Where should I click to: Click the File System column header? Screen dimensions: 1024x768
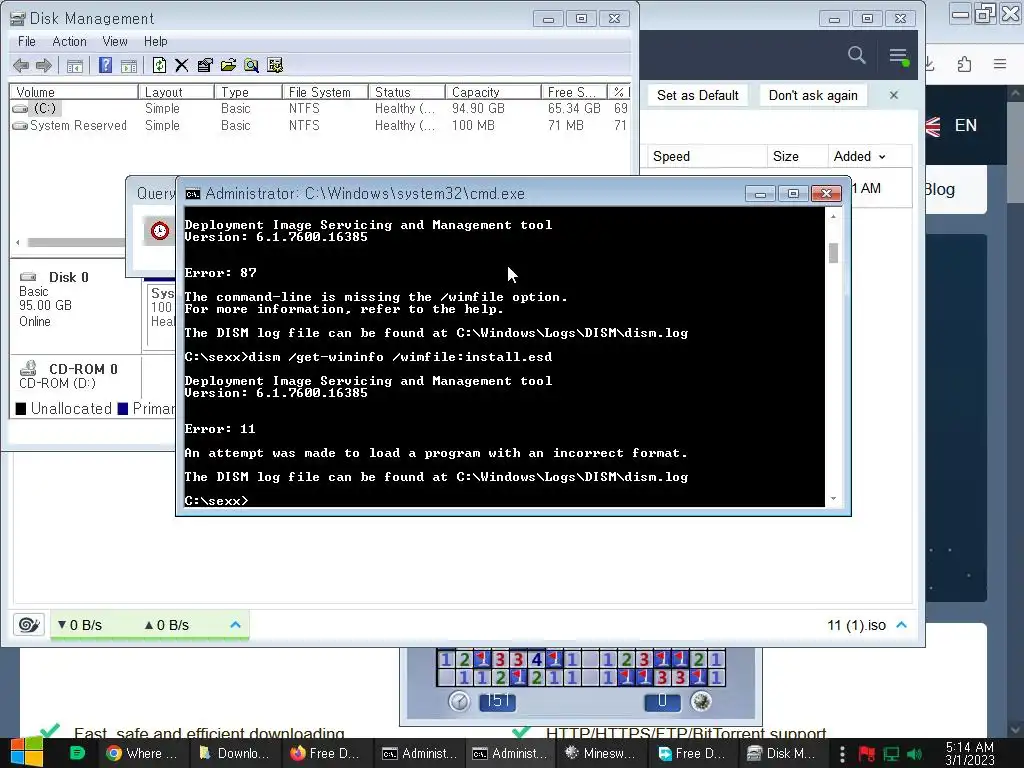(x=325, y=92)
